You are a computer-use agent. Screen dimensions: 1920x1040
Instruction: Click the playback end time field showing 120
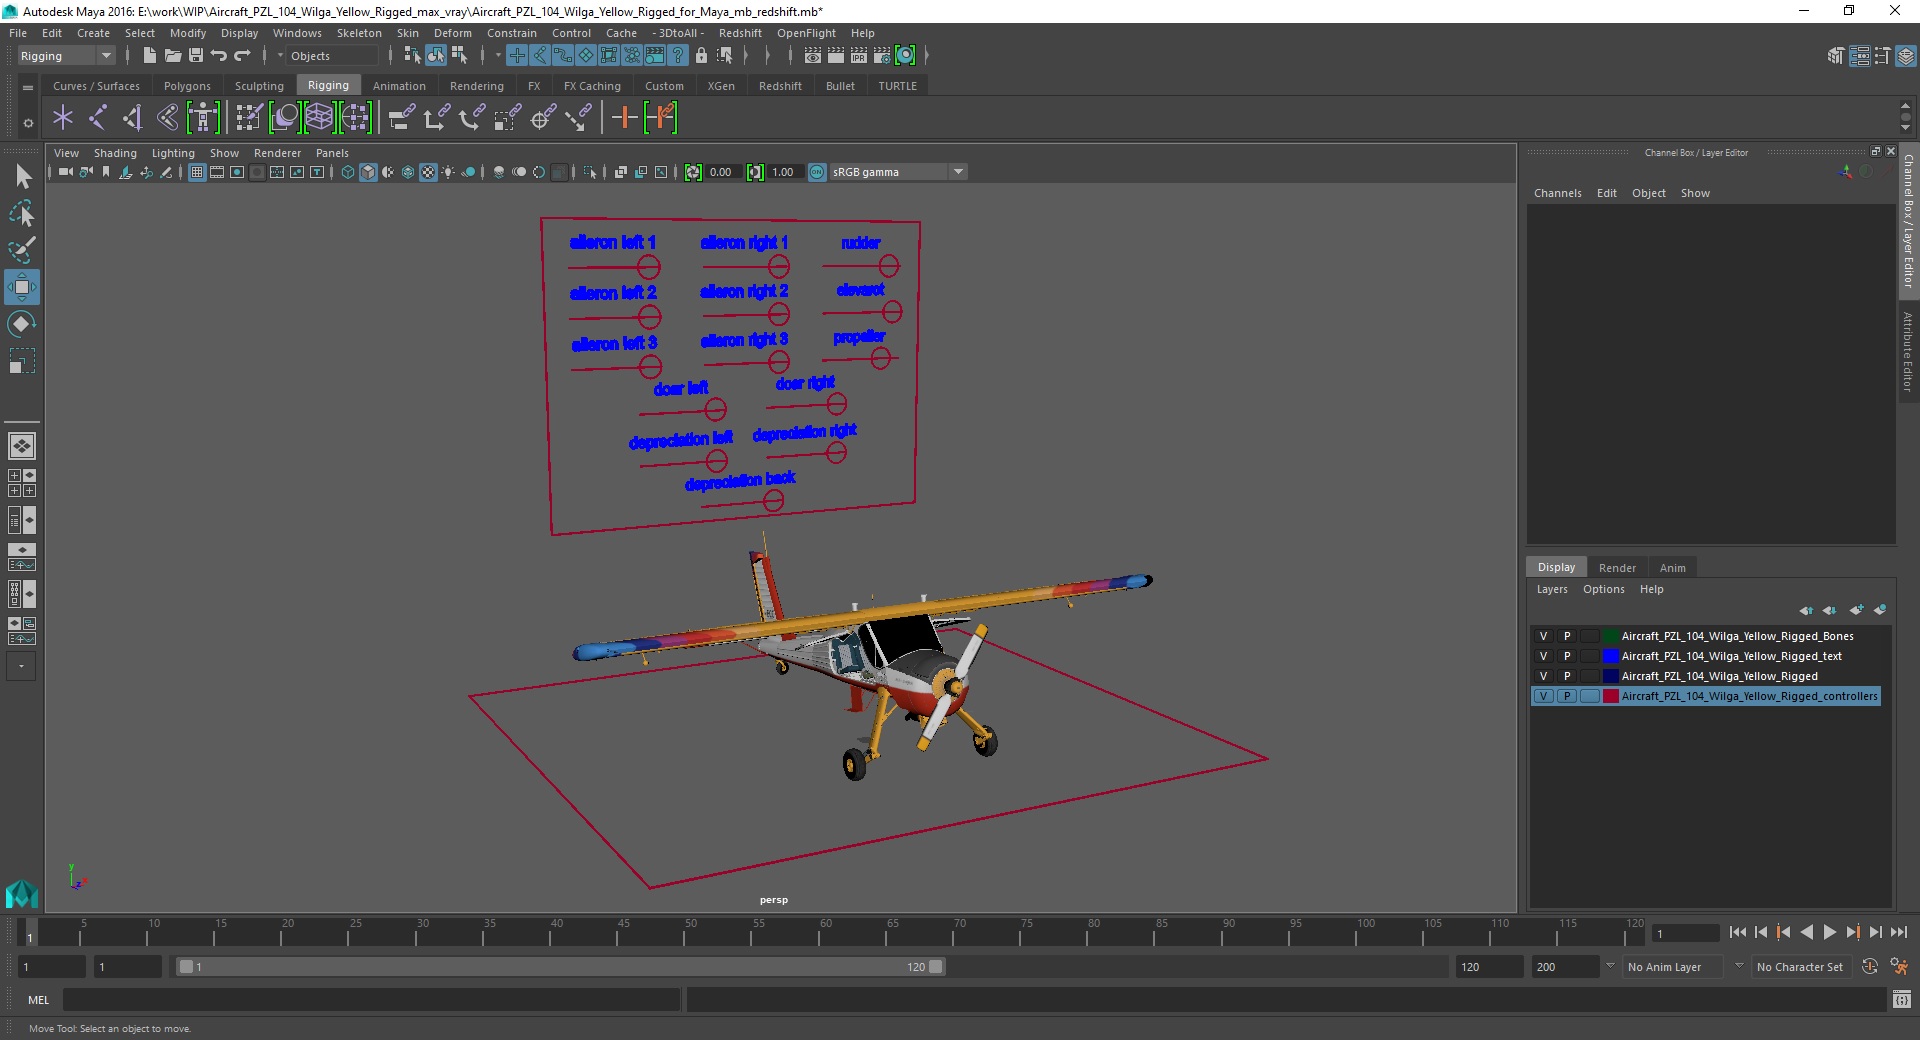[x=1488, y=967]
